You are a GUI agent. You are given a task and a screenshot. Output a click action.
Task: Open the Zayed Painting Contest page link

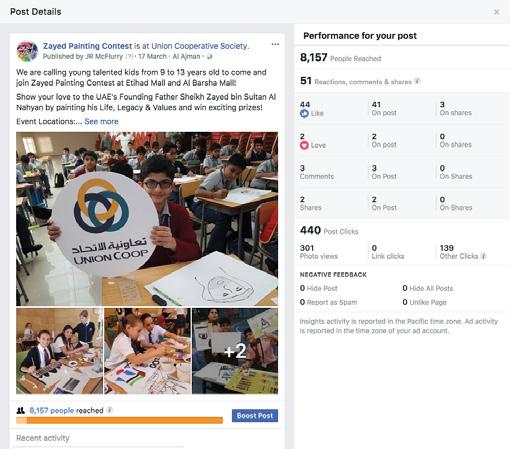tap(87, 46)
